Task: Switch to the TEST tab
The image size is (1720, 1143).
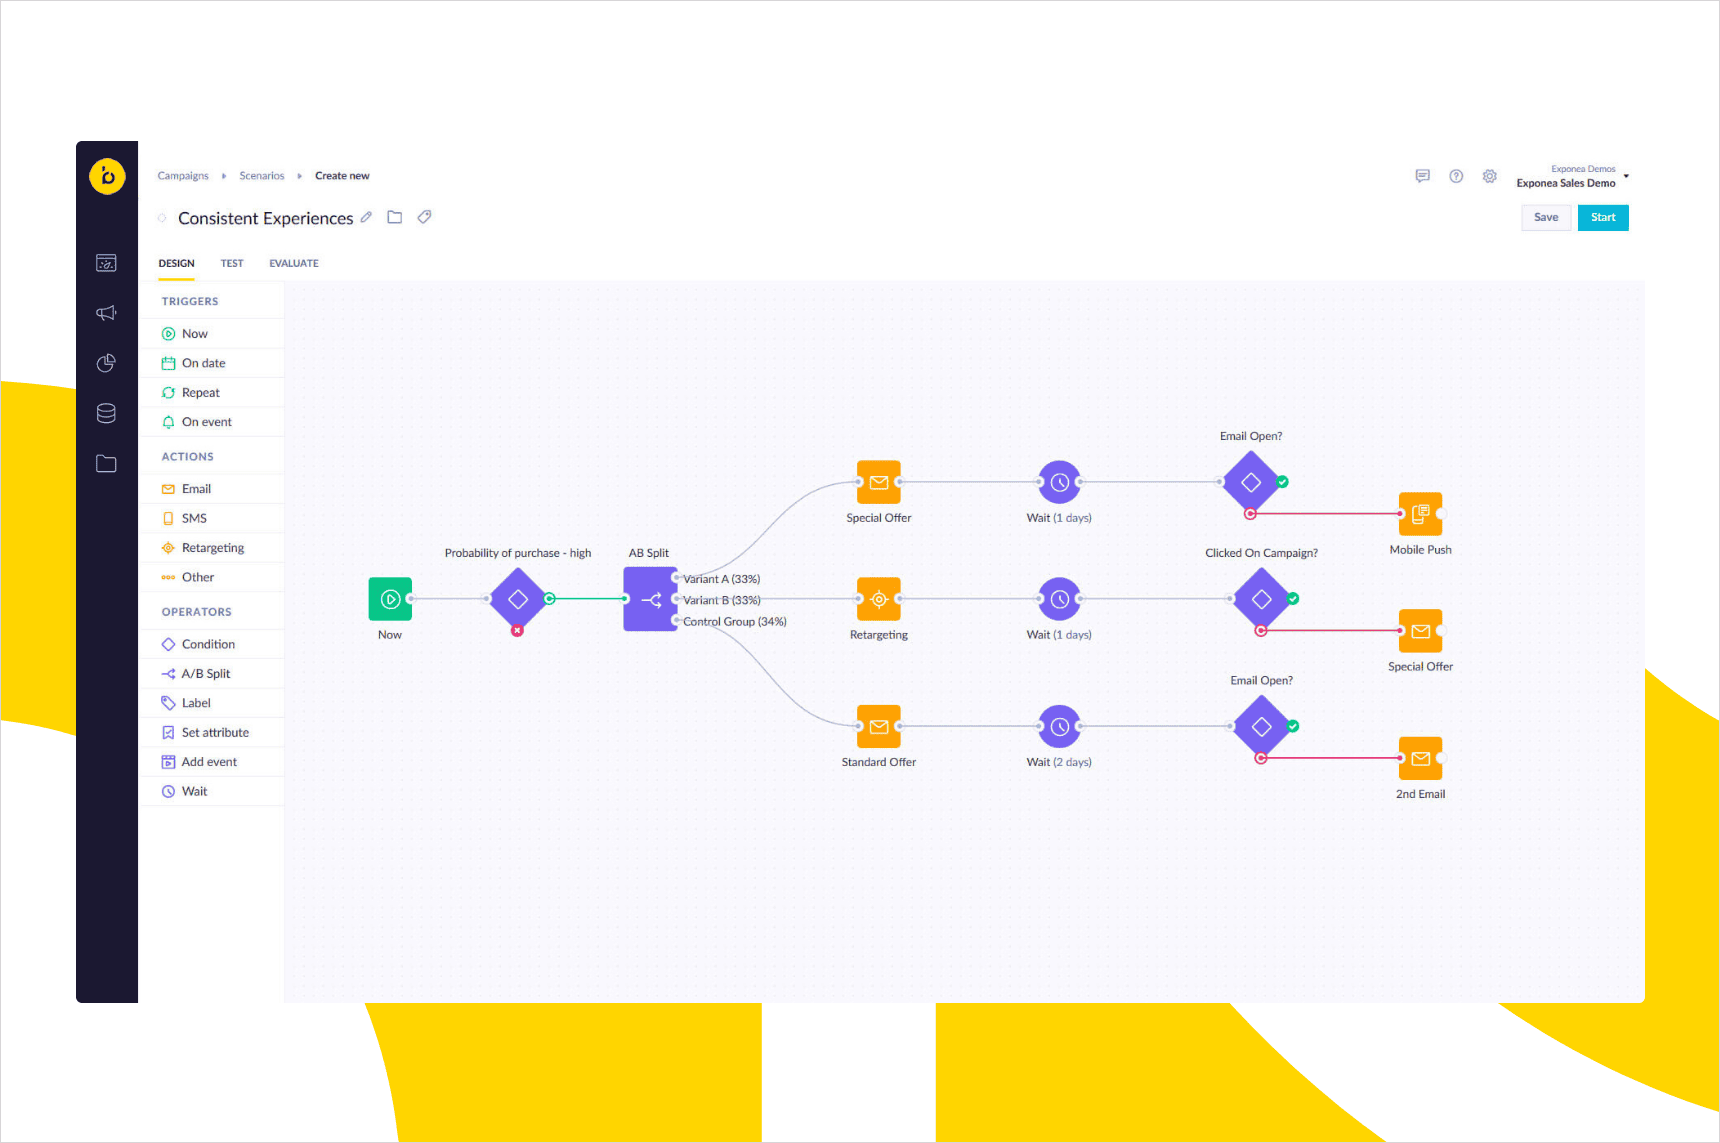Action: (232, 263)
